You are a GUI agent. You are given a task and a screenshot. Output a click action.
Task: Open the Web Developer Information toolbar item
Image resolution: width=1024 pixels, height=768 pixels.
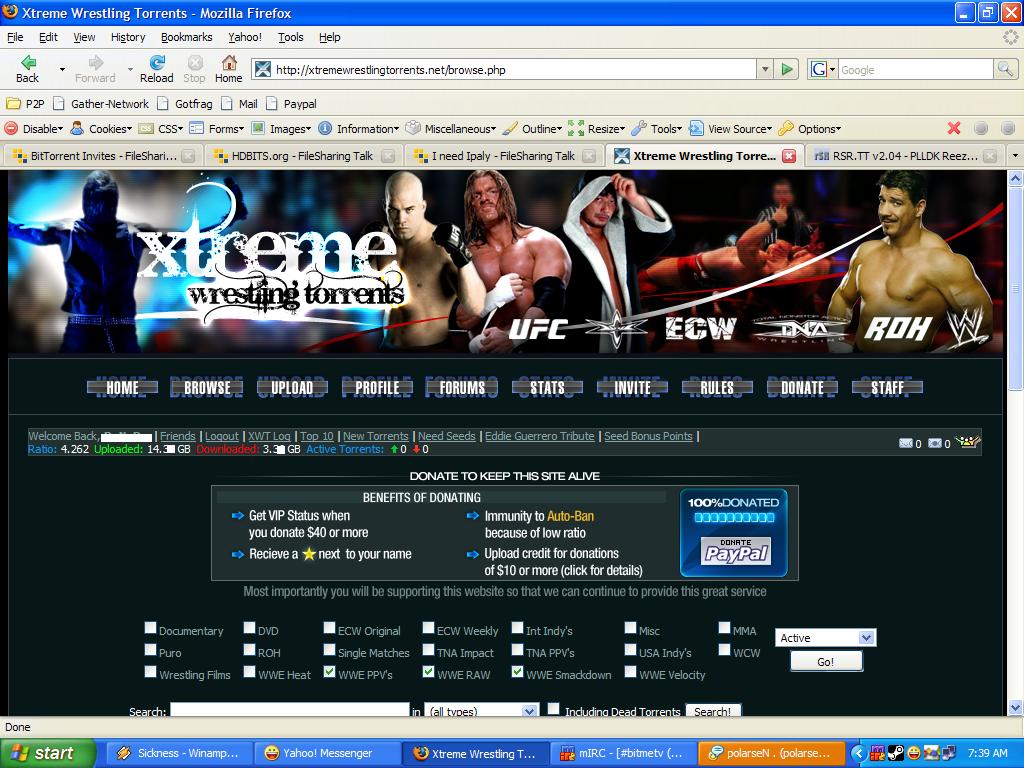(x=359, y=129)
